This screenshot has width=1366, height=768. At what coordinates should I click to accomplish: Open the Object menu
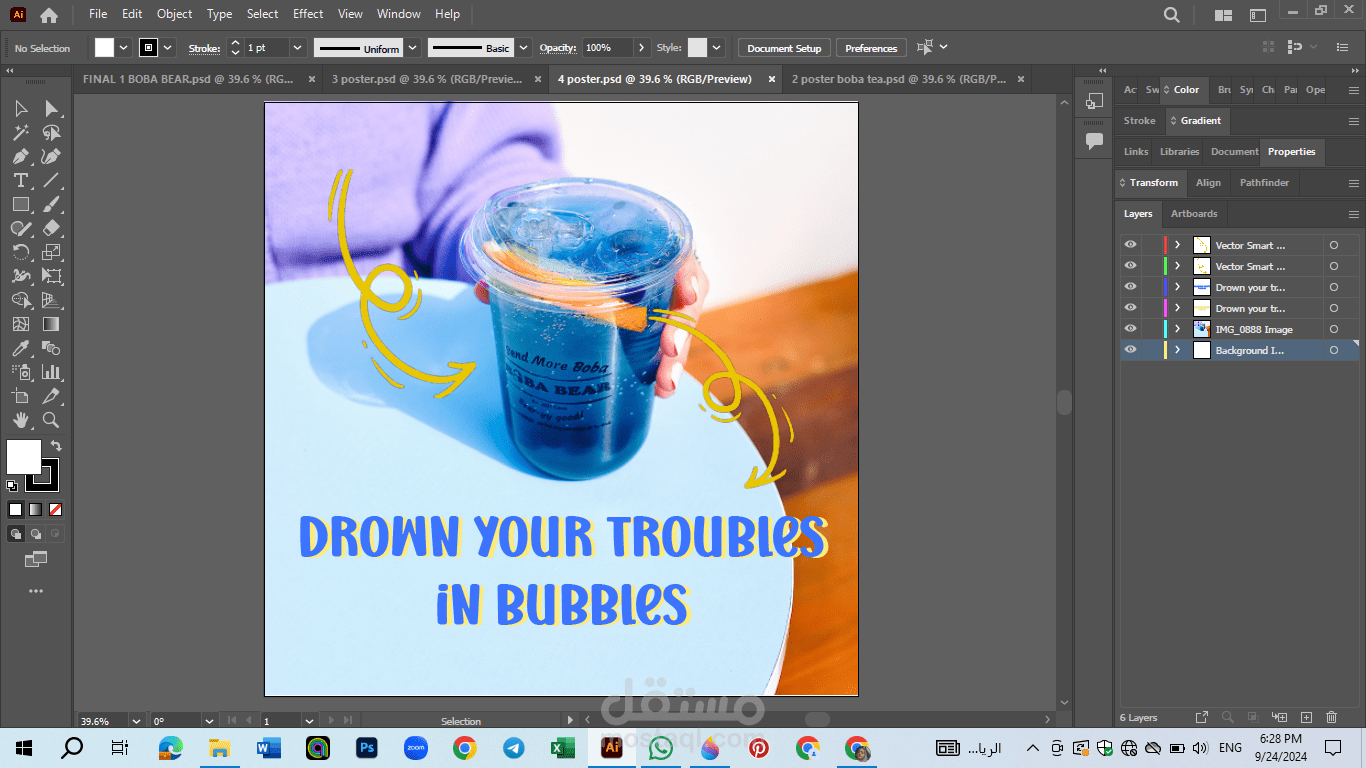[175, 14]
